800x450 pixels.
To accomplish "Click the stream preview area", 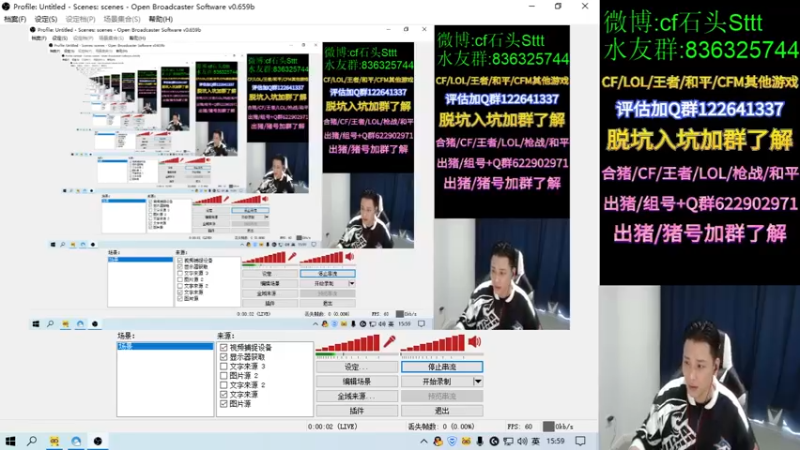I will [x=299, y=177].
